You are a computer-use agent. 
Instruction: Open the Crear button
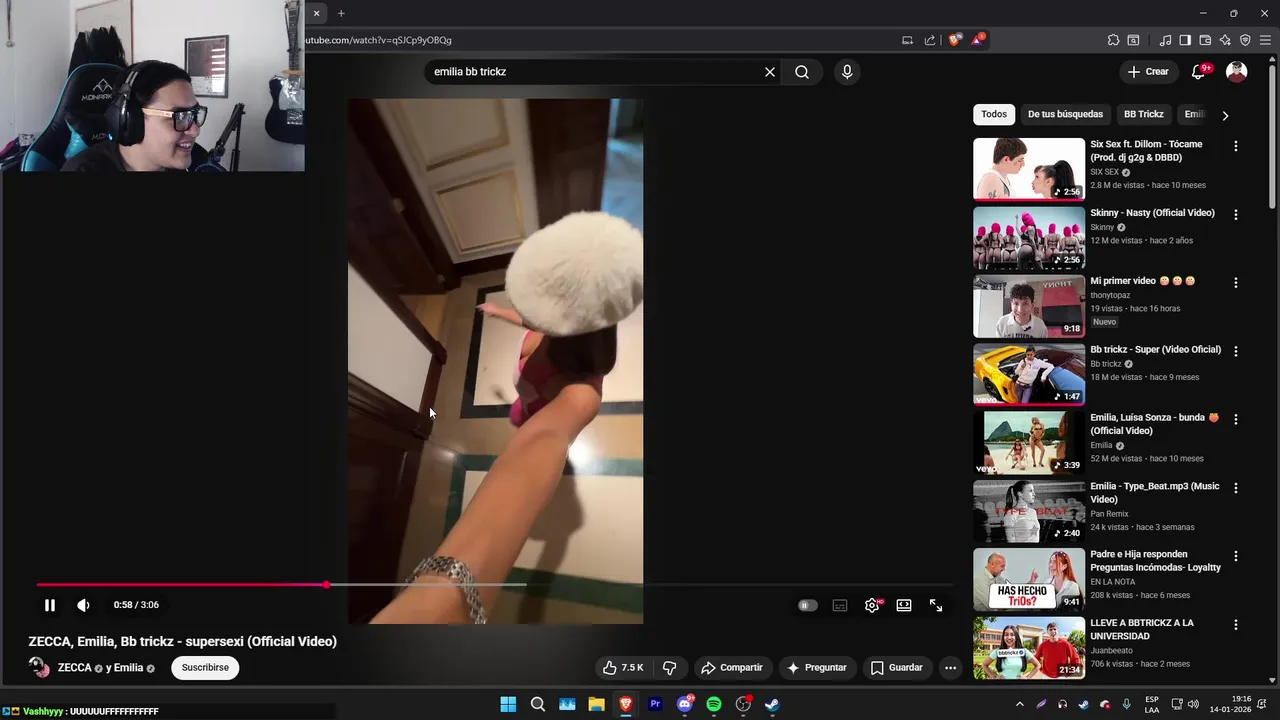(1148, 72)
